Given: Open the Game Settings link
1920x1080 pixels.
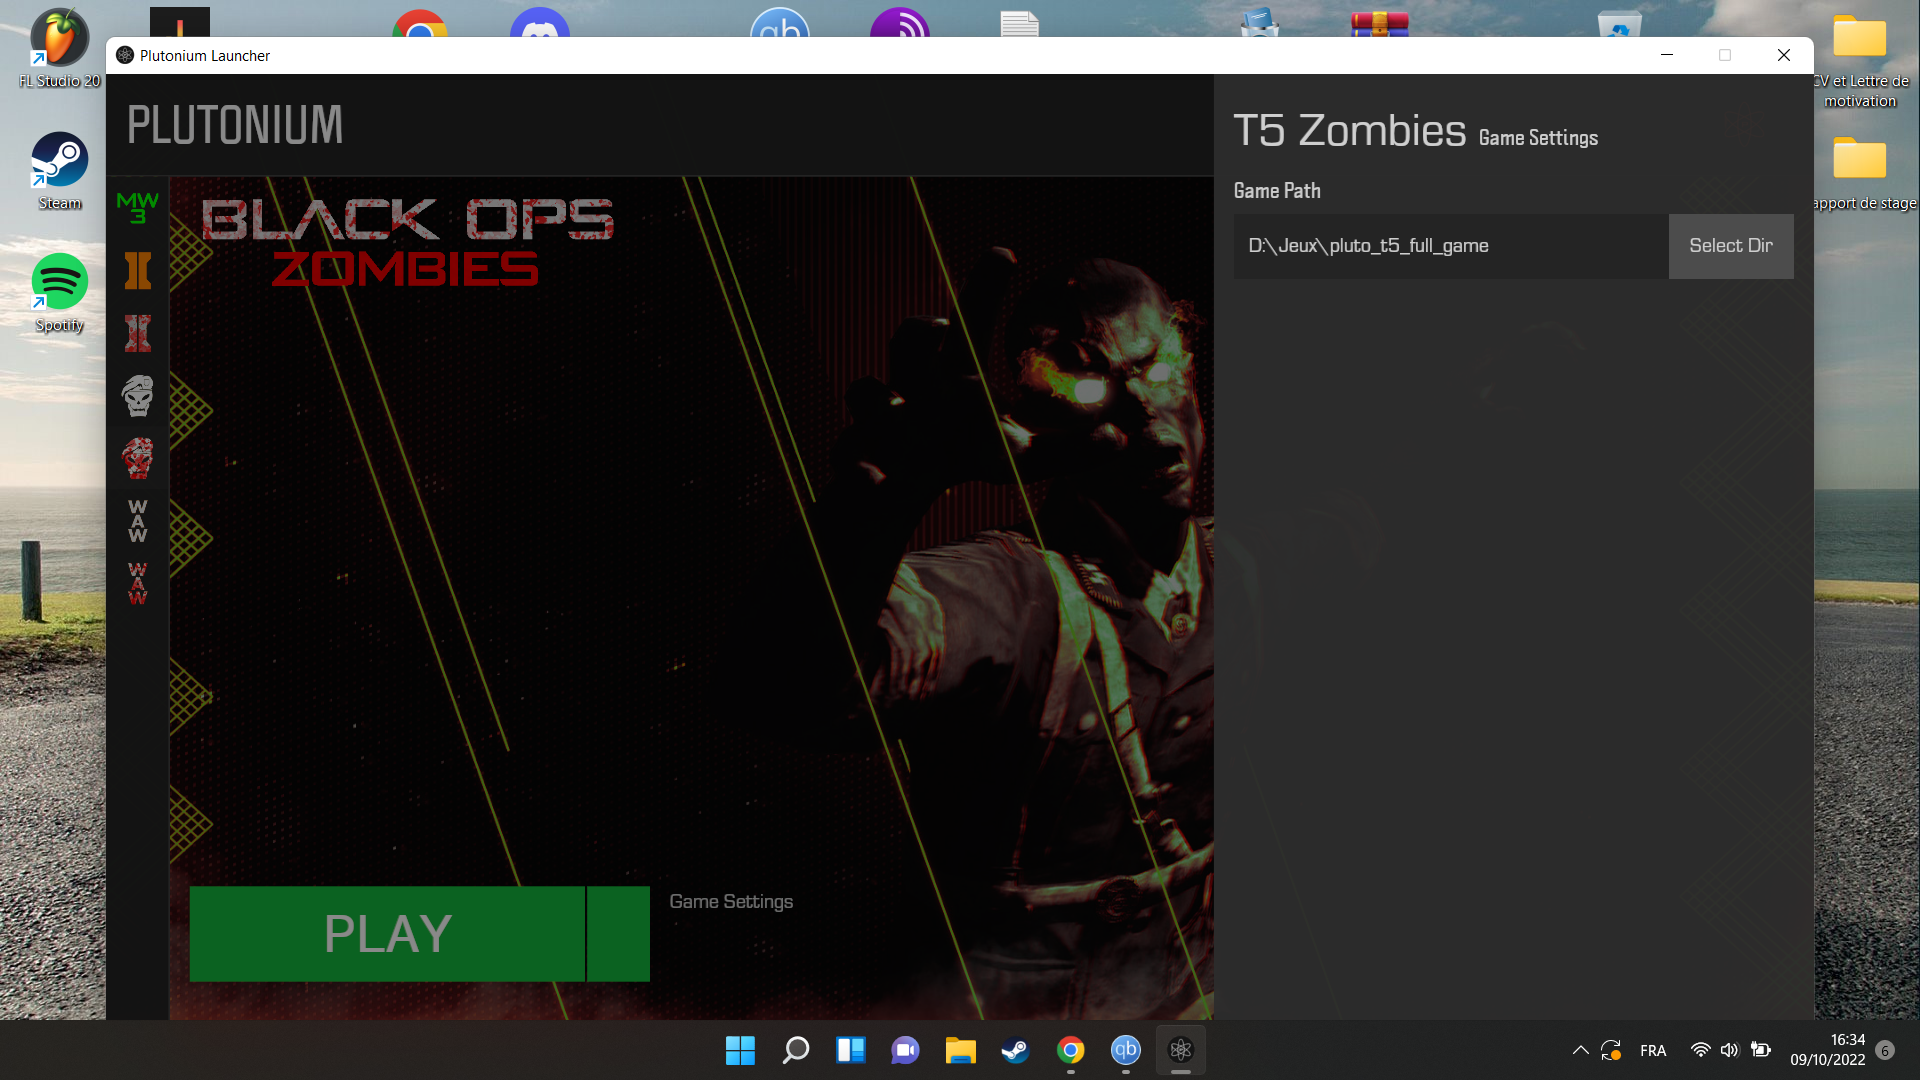Looking at the screenshot, I should pos(731,901).
